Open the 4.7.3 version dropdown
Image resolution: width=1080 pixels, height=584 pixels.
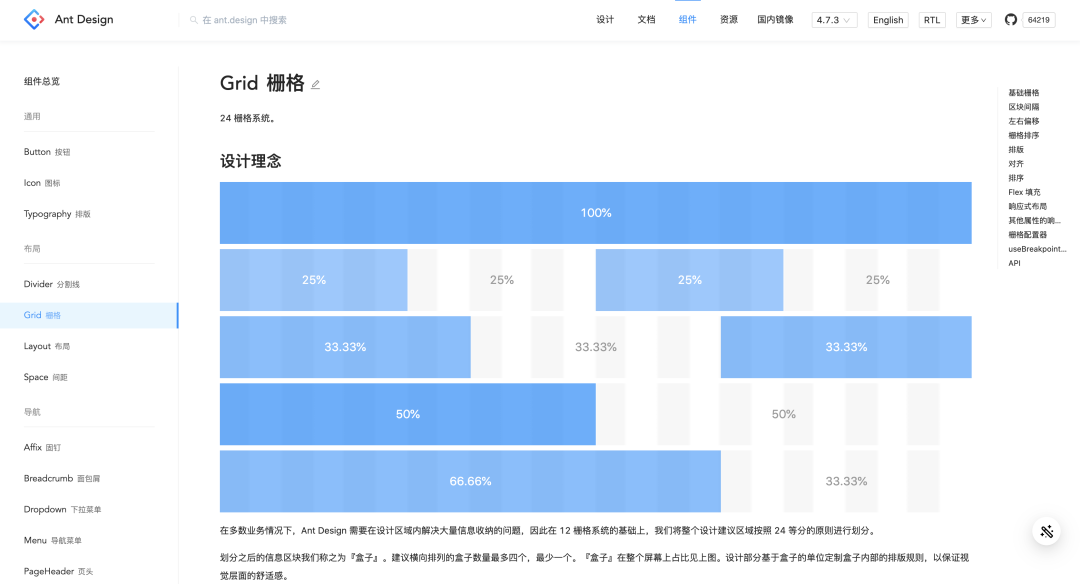(x=834, y=20)
